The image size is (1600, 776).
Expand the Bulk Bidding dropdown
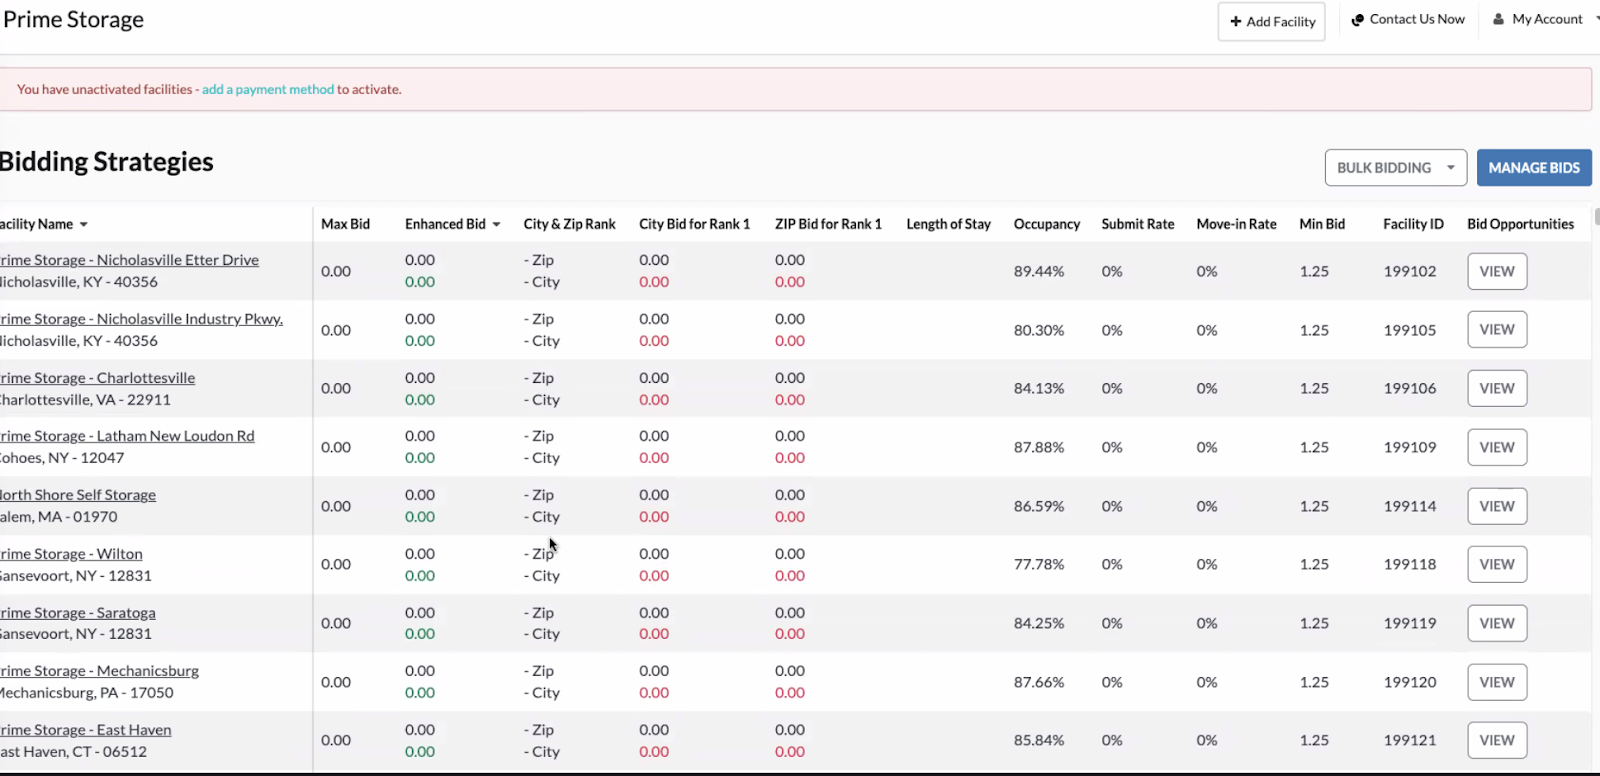pyautogui.click(x=1395, y=168)
